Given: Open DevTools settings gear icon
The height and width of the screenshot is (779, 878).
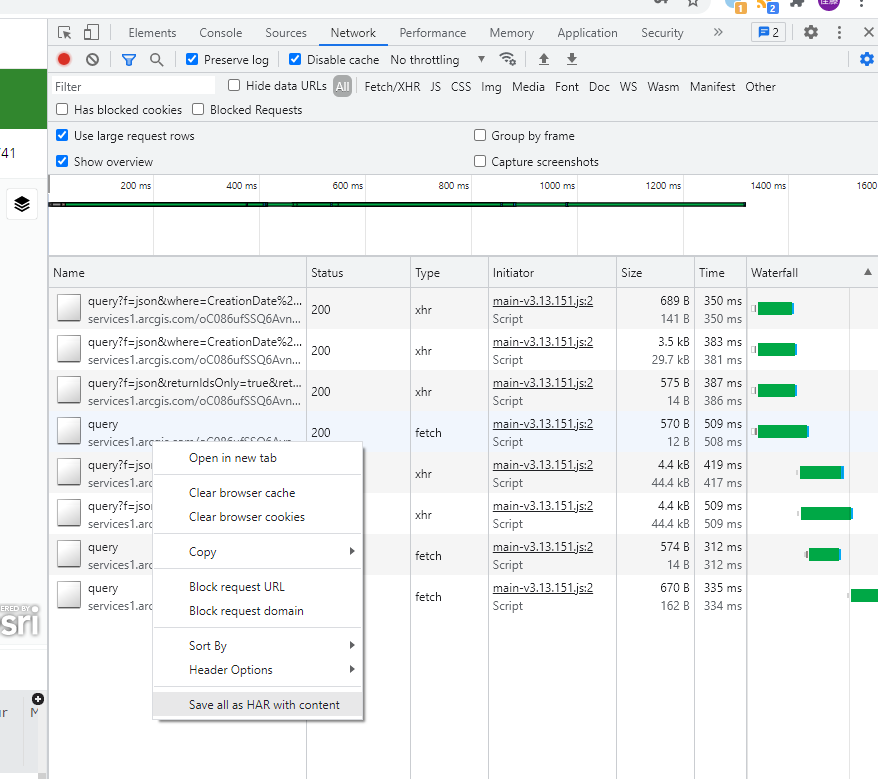Looking at the screenshot, I should tap(810, 32).
